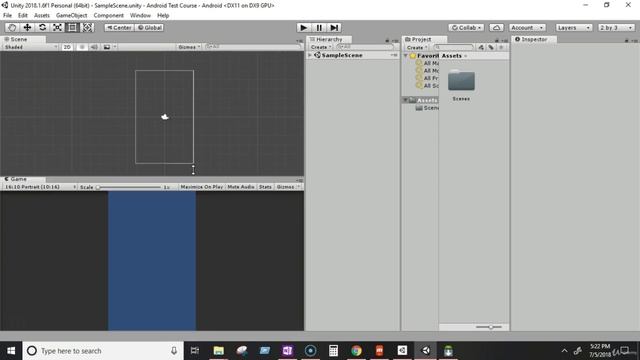Image resolution: width=640 pixels, height=360 pixels.
Task: Adjust the Game view Scale slider
Action: 129,187
